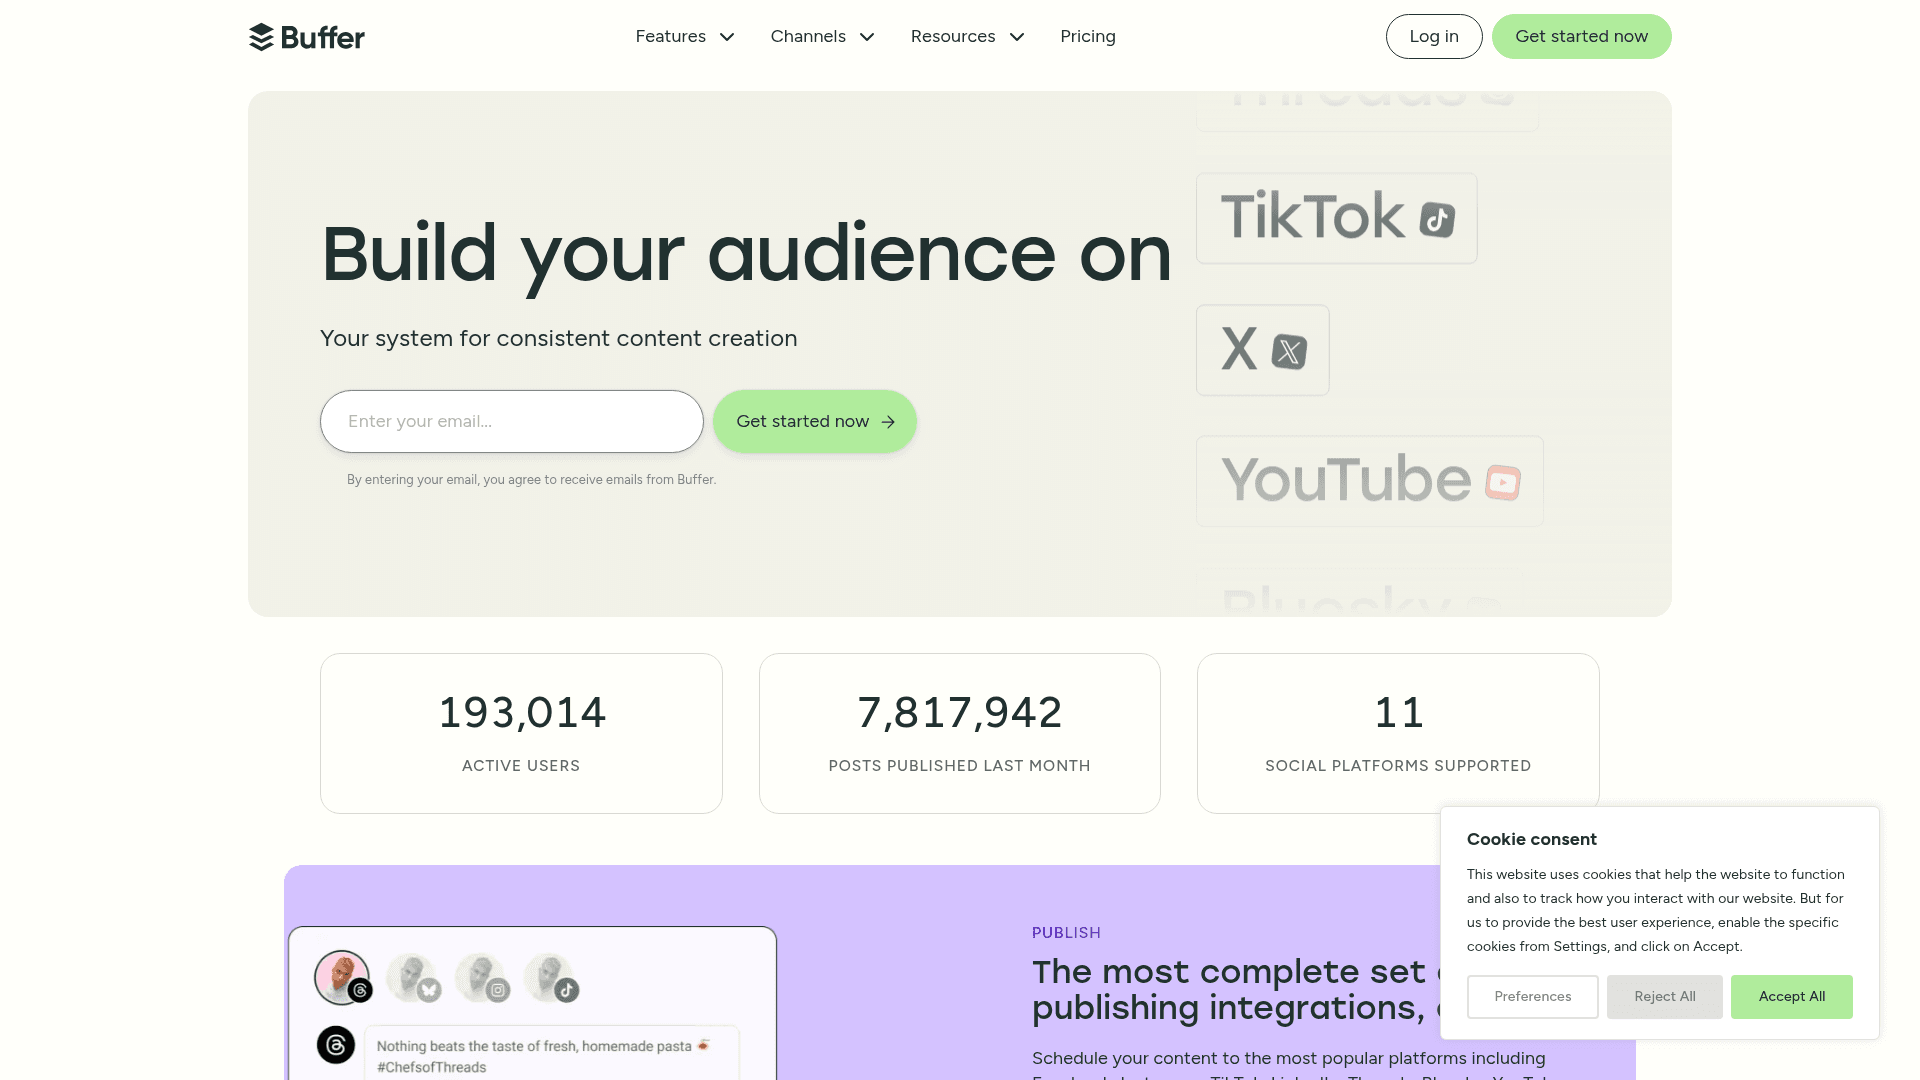Click the YouTube icon in hero carousel
1920x1080 pixels.
coord(1503,482)
